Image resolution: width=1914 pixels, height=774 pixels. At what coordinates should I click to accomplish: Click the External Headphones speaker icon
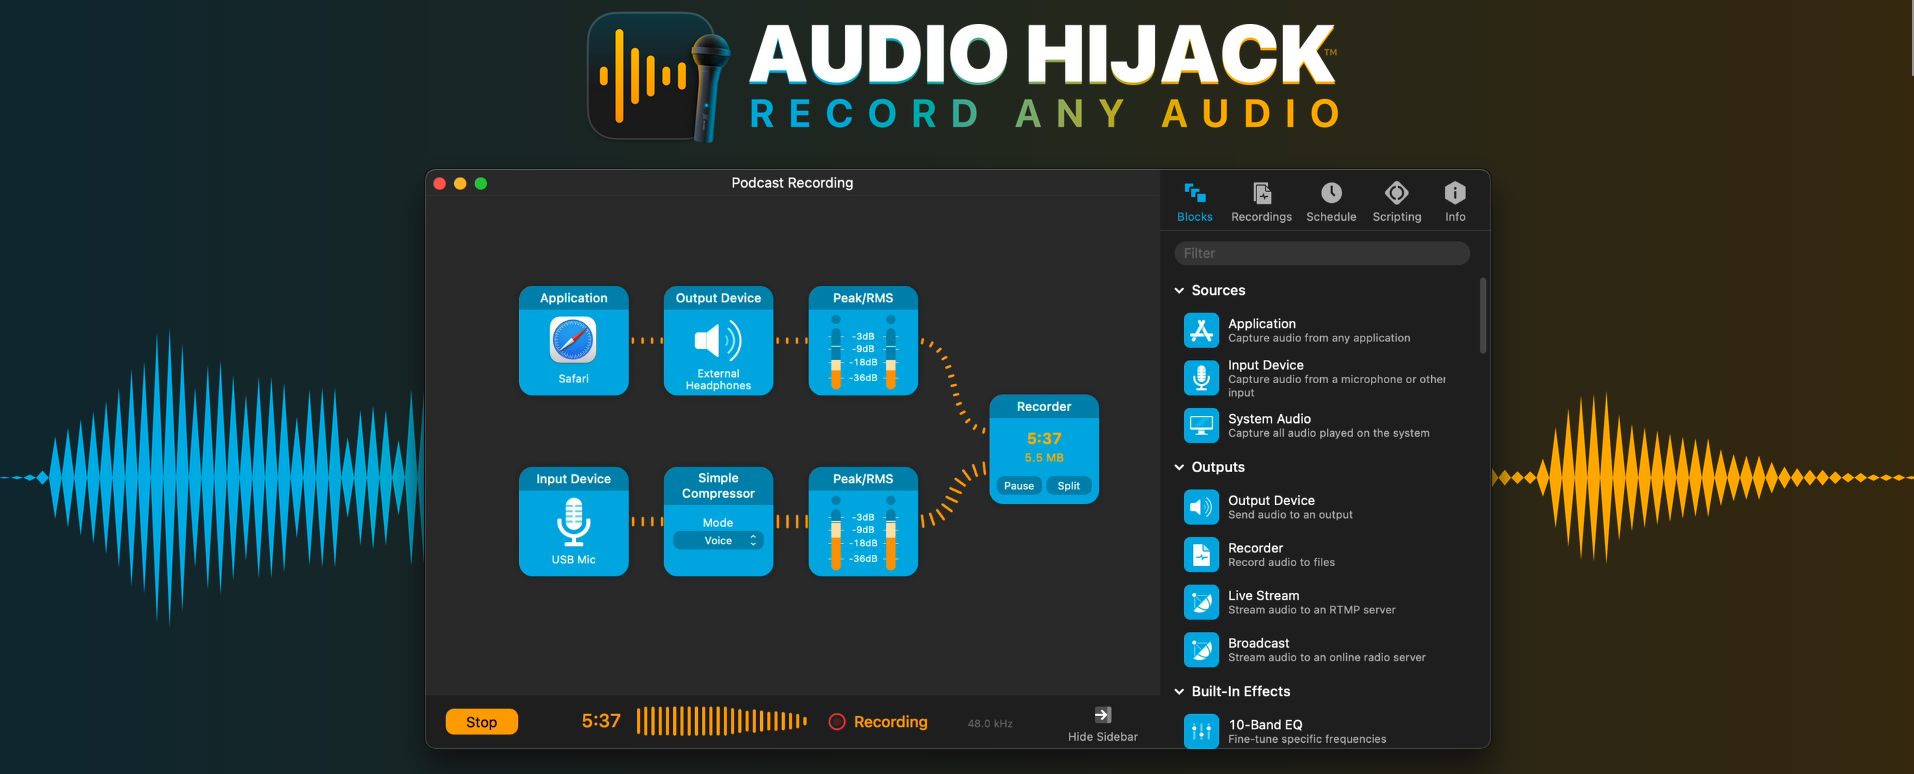(718, 341)
